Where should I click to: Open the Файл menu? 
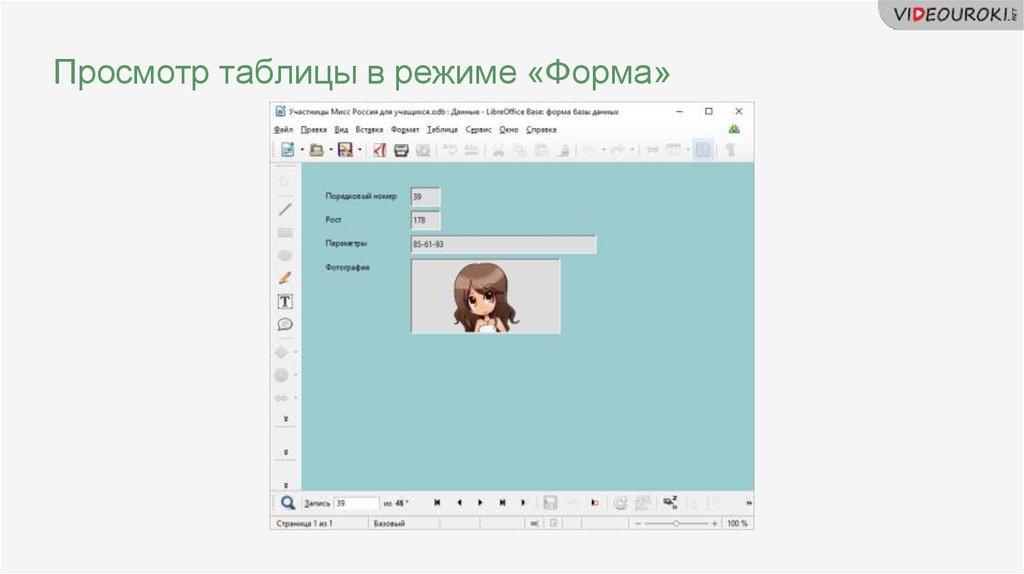point(283,129)
